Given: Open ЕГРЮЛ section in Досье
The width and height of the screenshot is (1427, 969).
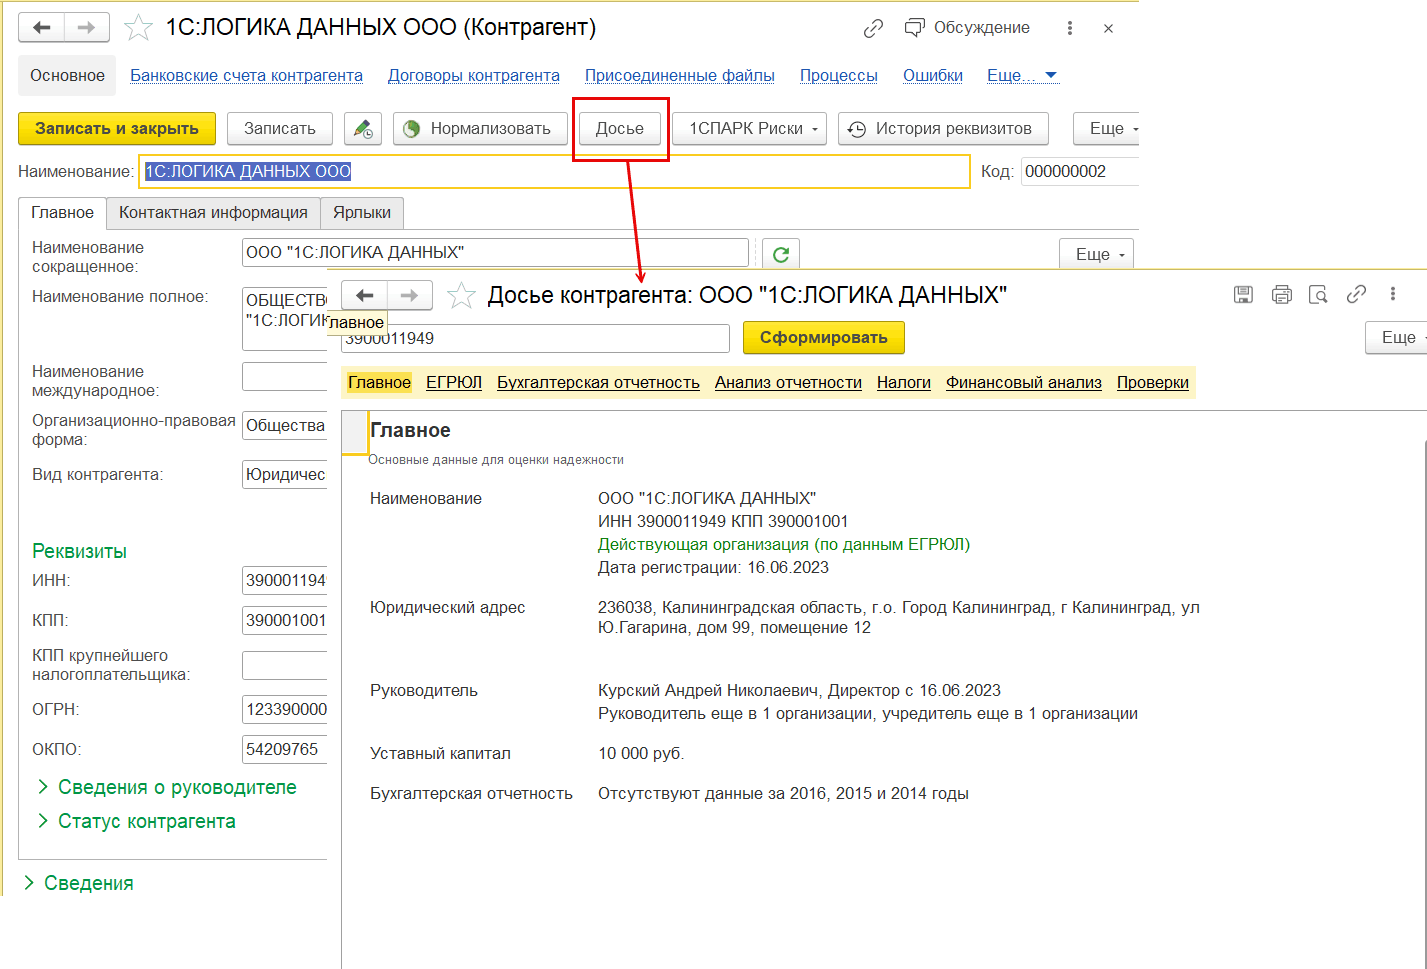Looking at the screenshot, I should (x=454, y=382).
